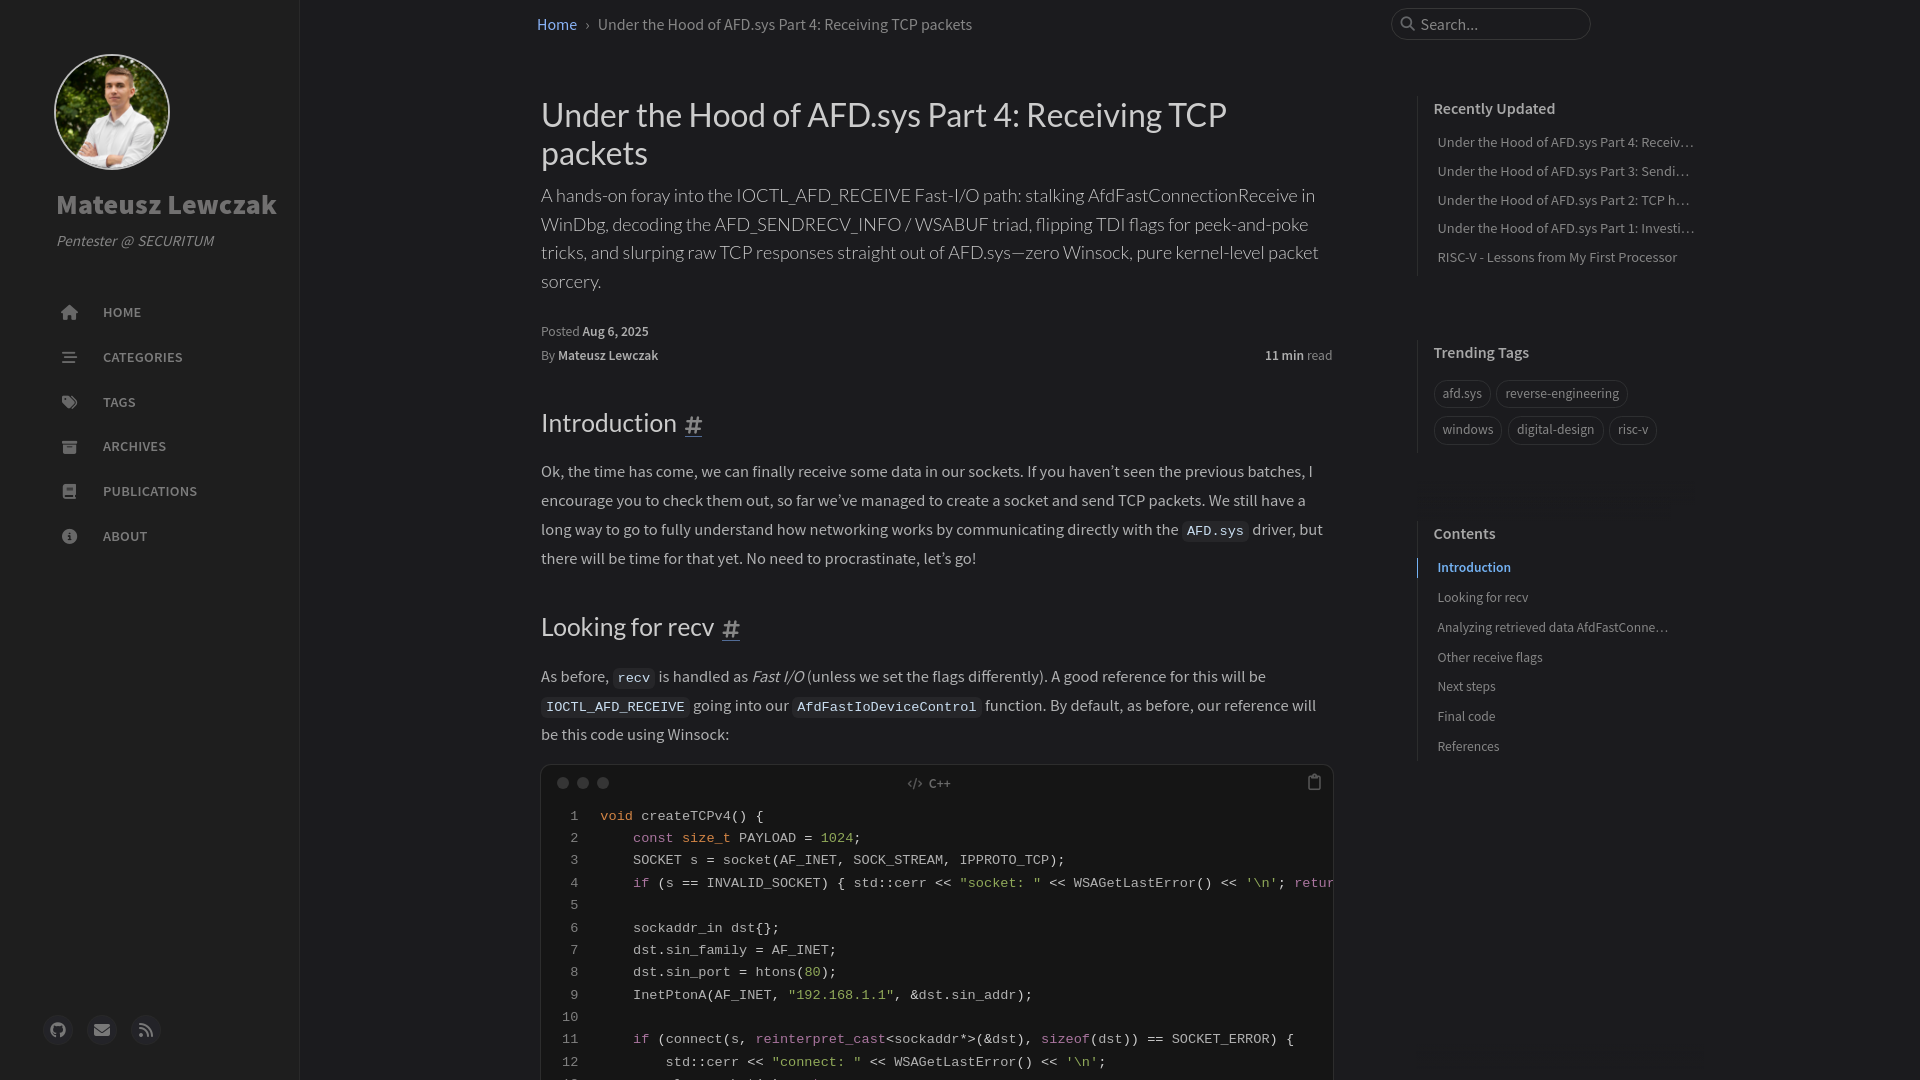Select the risc-v trending tag
Viewport: 1920px width, 1080px height.
[1633, 430]
